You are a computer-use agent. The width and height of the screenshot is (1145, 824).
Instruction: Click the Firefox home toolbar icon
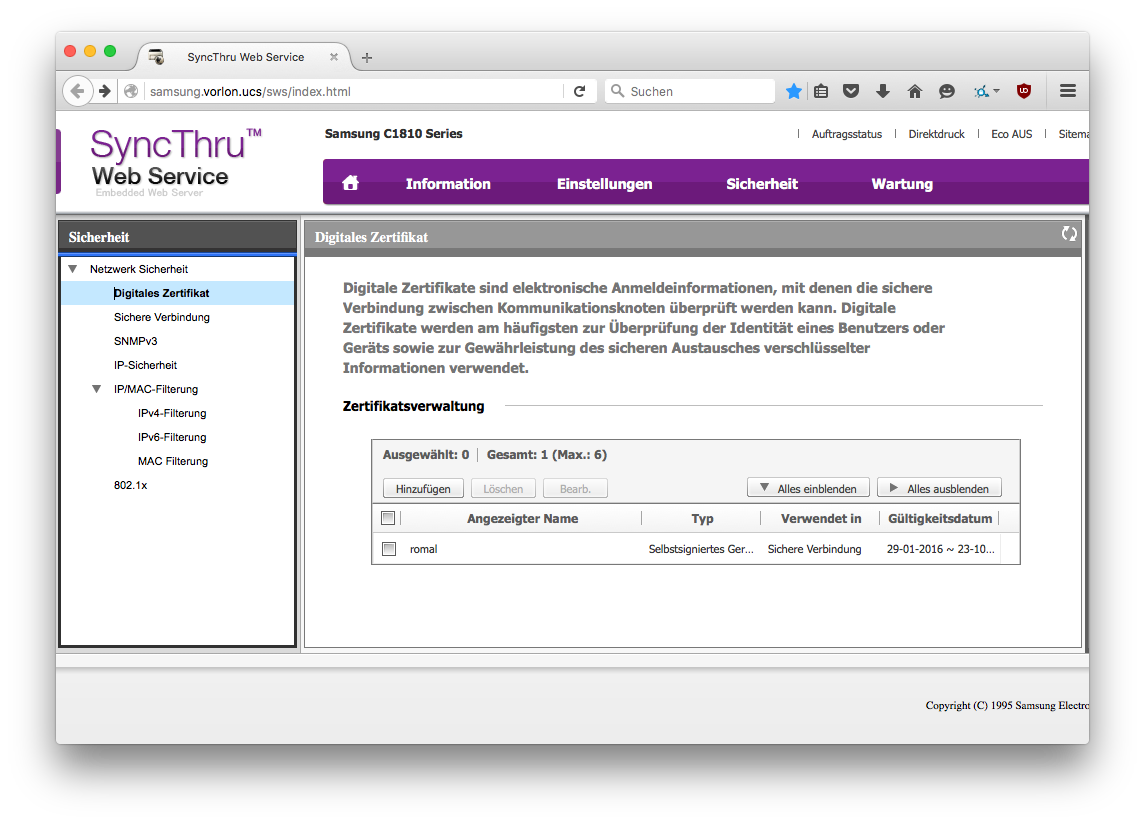coord(914,91)
